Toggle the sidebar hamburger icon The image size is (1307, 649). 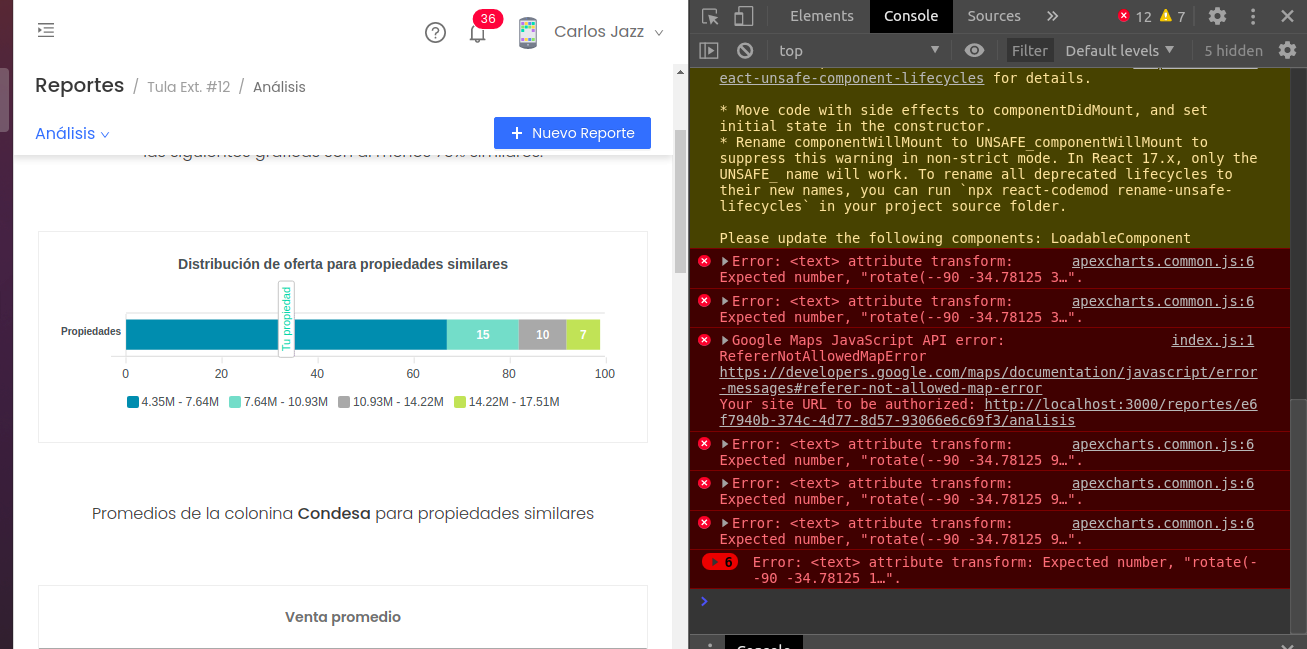click(45, 30)
